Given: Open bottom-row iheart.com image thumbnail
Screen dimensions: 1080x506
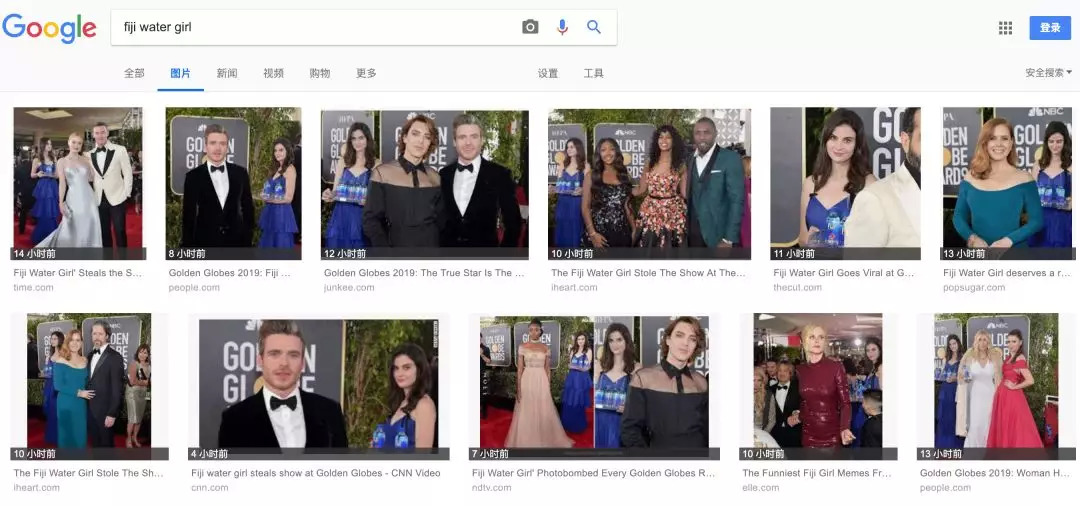Looking at the screenshot, I should pos(90,387).
